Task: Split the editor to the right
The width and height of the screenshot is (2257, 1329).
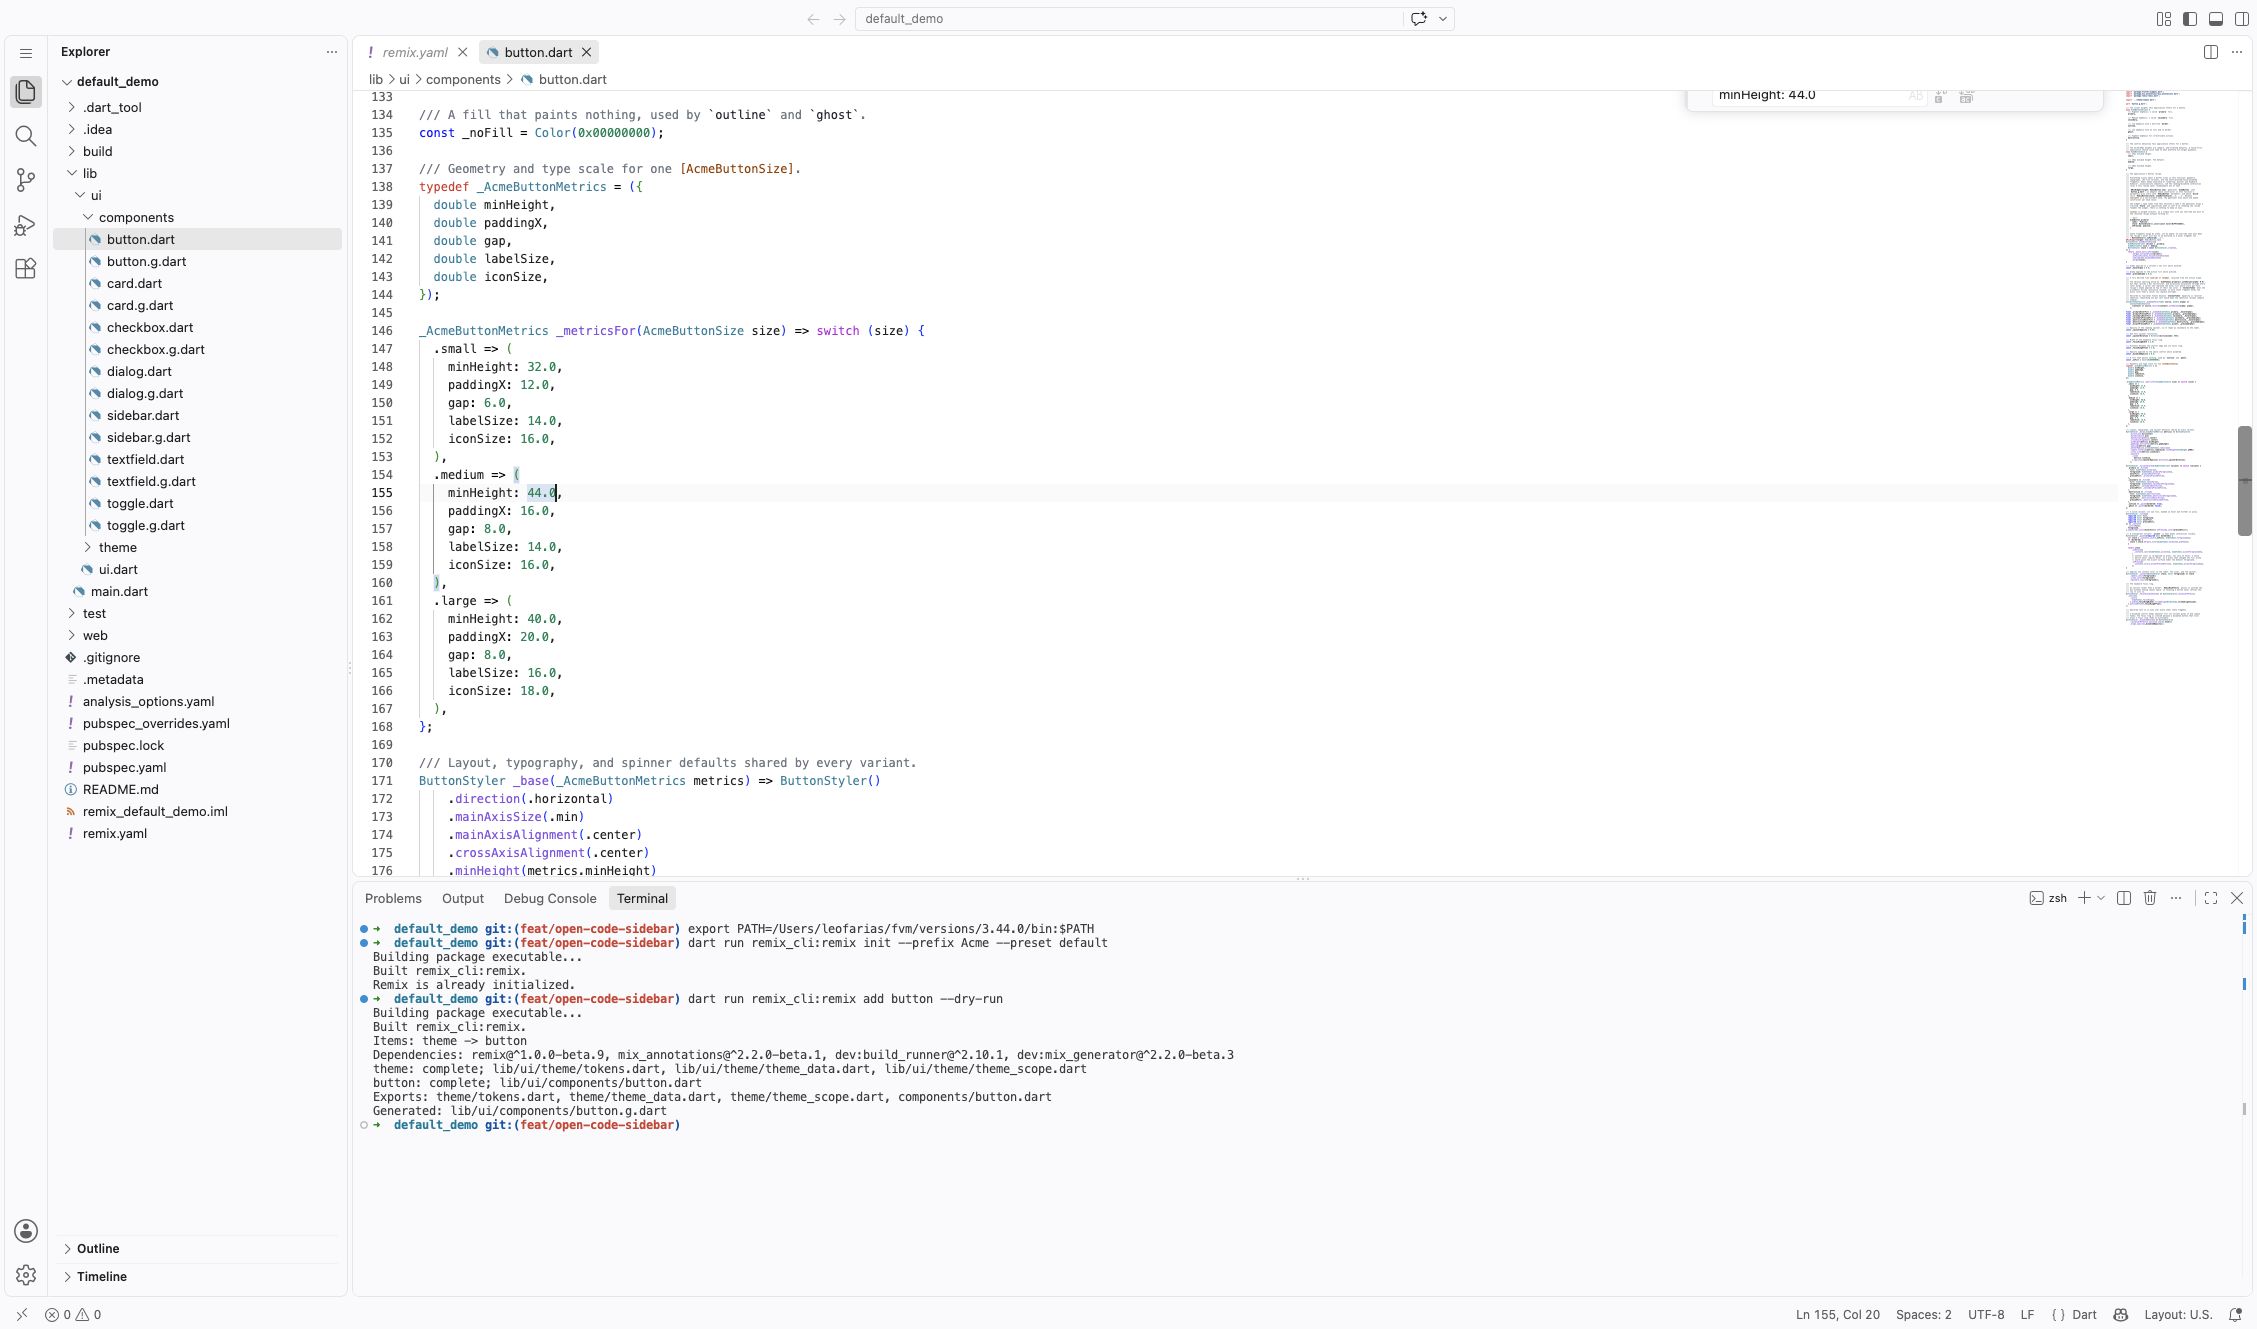Action: pos(2211,52)
